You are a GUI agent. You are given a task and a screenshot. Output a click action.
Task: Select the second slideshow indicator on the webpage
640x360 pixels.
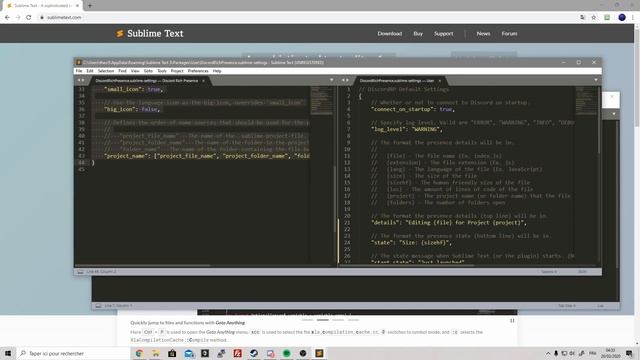click(x=323, y=320)
